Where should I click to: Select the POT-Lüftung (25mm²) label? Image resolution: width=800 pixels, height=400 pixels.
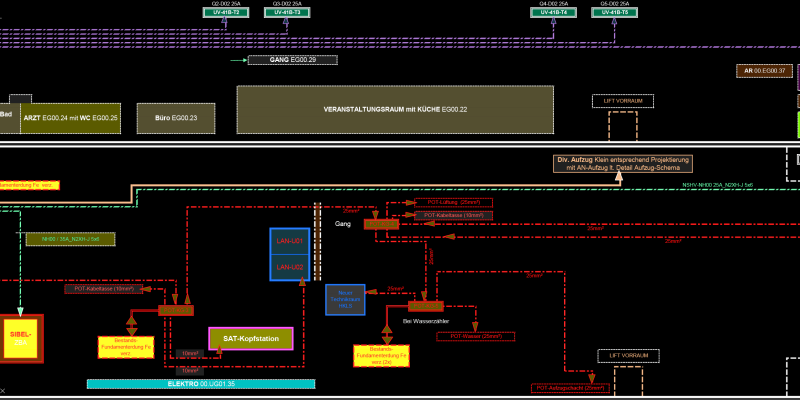(x=454, y=203)
